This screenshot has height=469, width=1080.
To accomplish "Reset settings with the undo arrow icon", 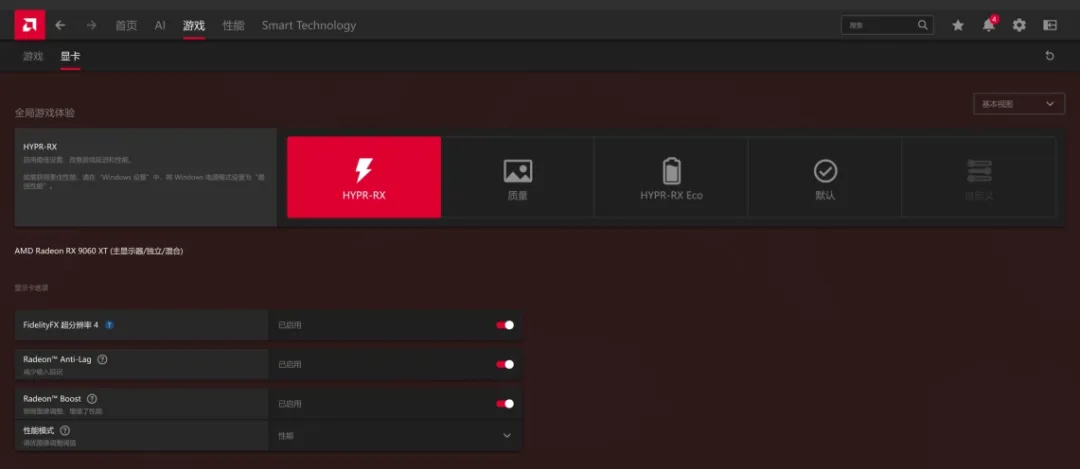I will 1050,56.
